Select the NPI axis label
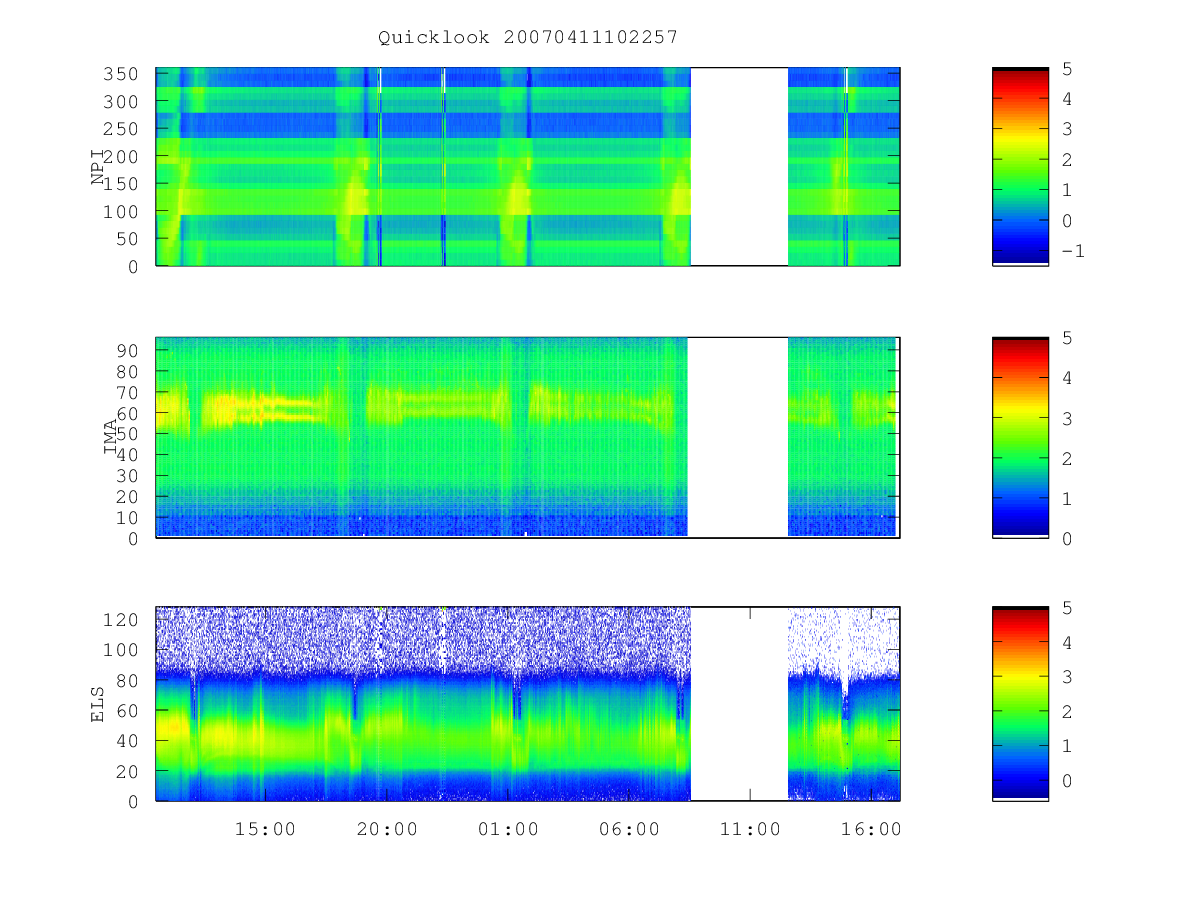Viewport: 1200px width, 900px height. pyautogui.click(x=99, y=167)
